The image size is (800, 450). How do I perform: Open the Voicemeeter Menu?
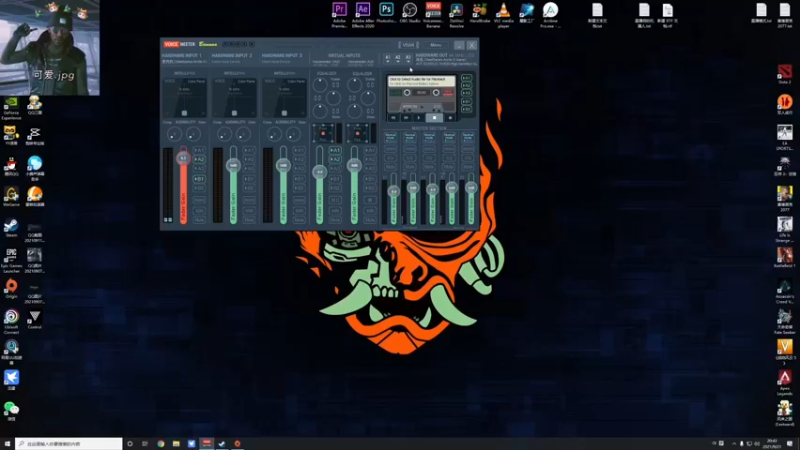click(x=435, y=45)
